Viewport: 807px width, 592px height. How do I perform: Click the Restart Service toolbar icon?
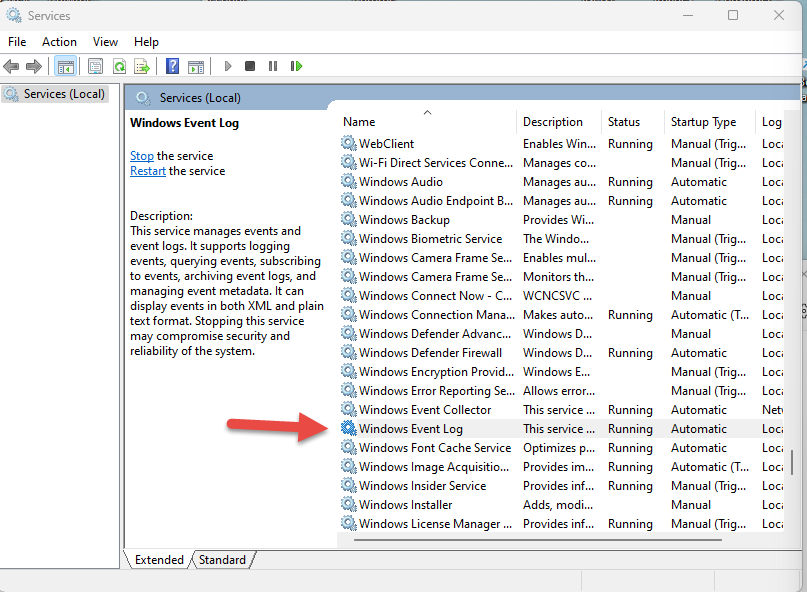point(297,66)
